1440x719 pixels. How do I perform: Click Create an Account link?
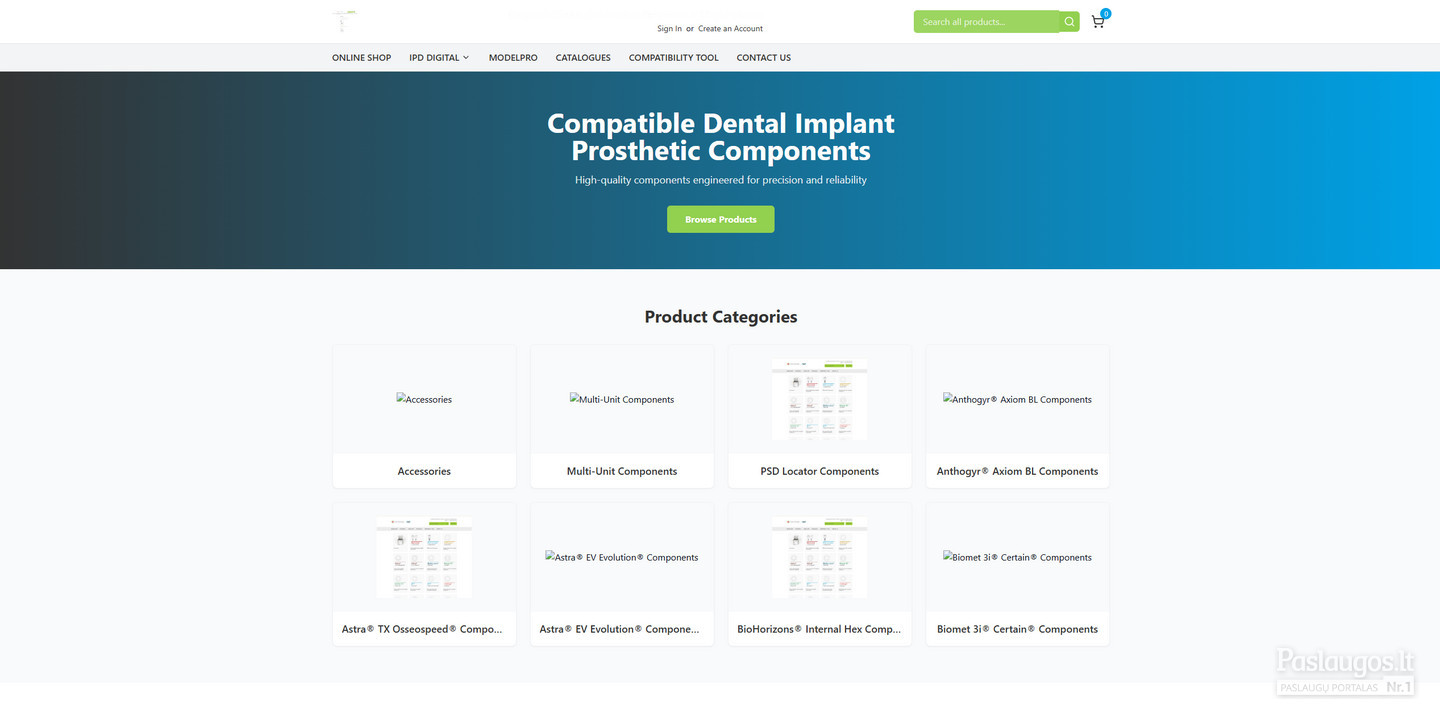pyautogui.click(x=730, y=29)
